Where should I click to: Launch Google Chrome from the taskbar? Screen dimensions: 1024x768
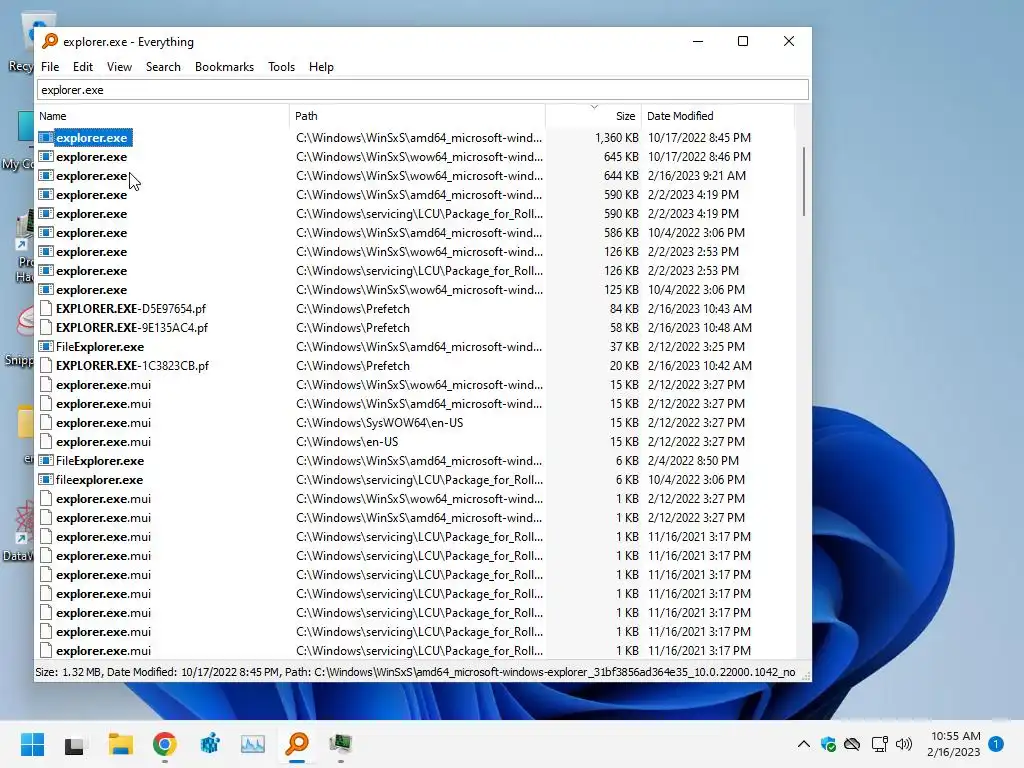coord(165,744)
